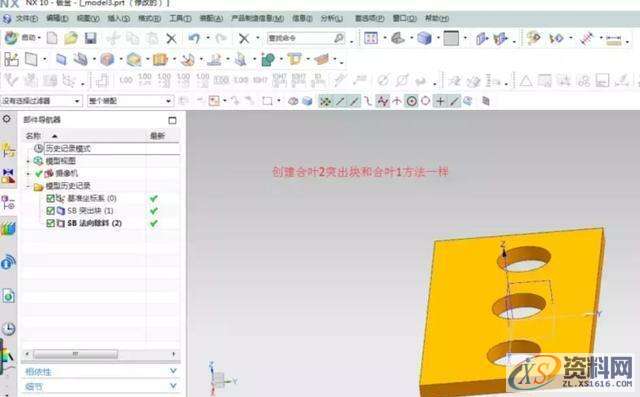Click the Fit view icon
This screenshot has width=640, height=397.
(371, 38)
